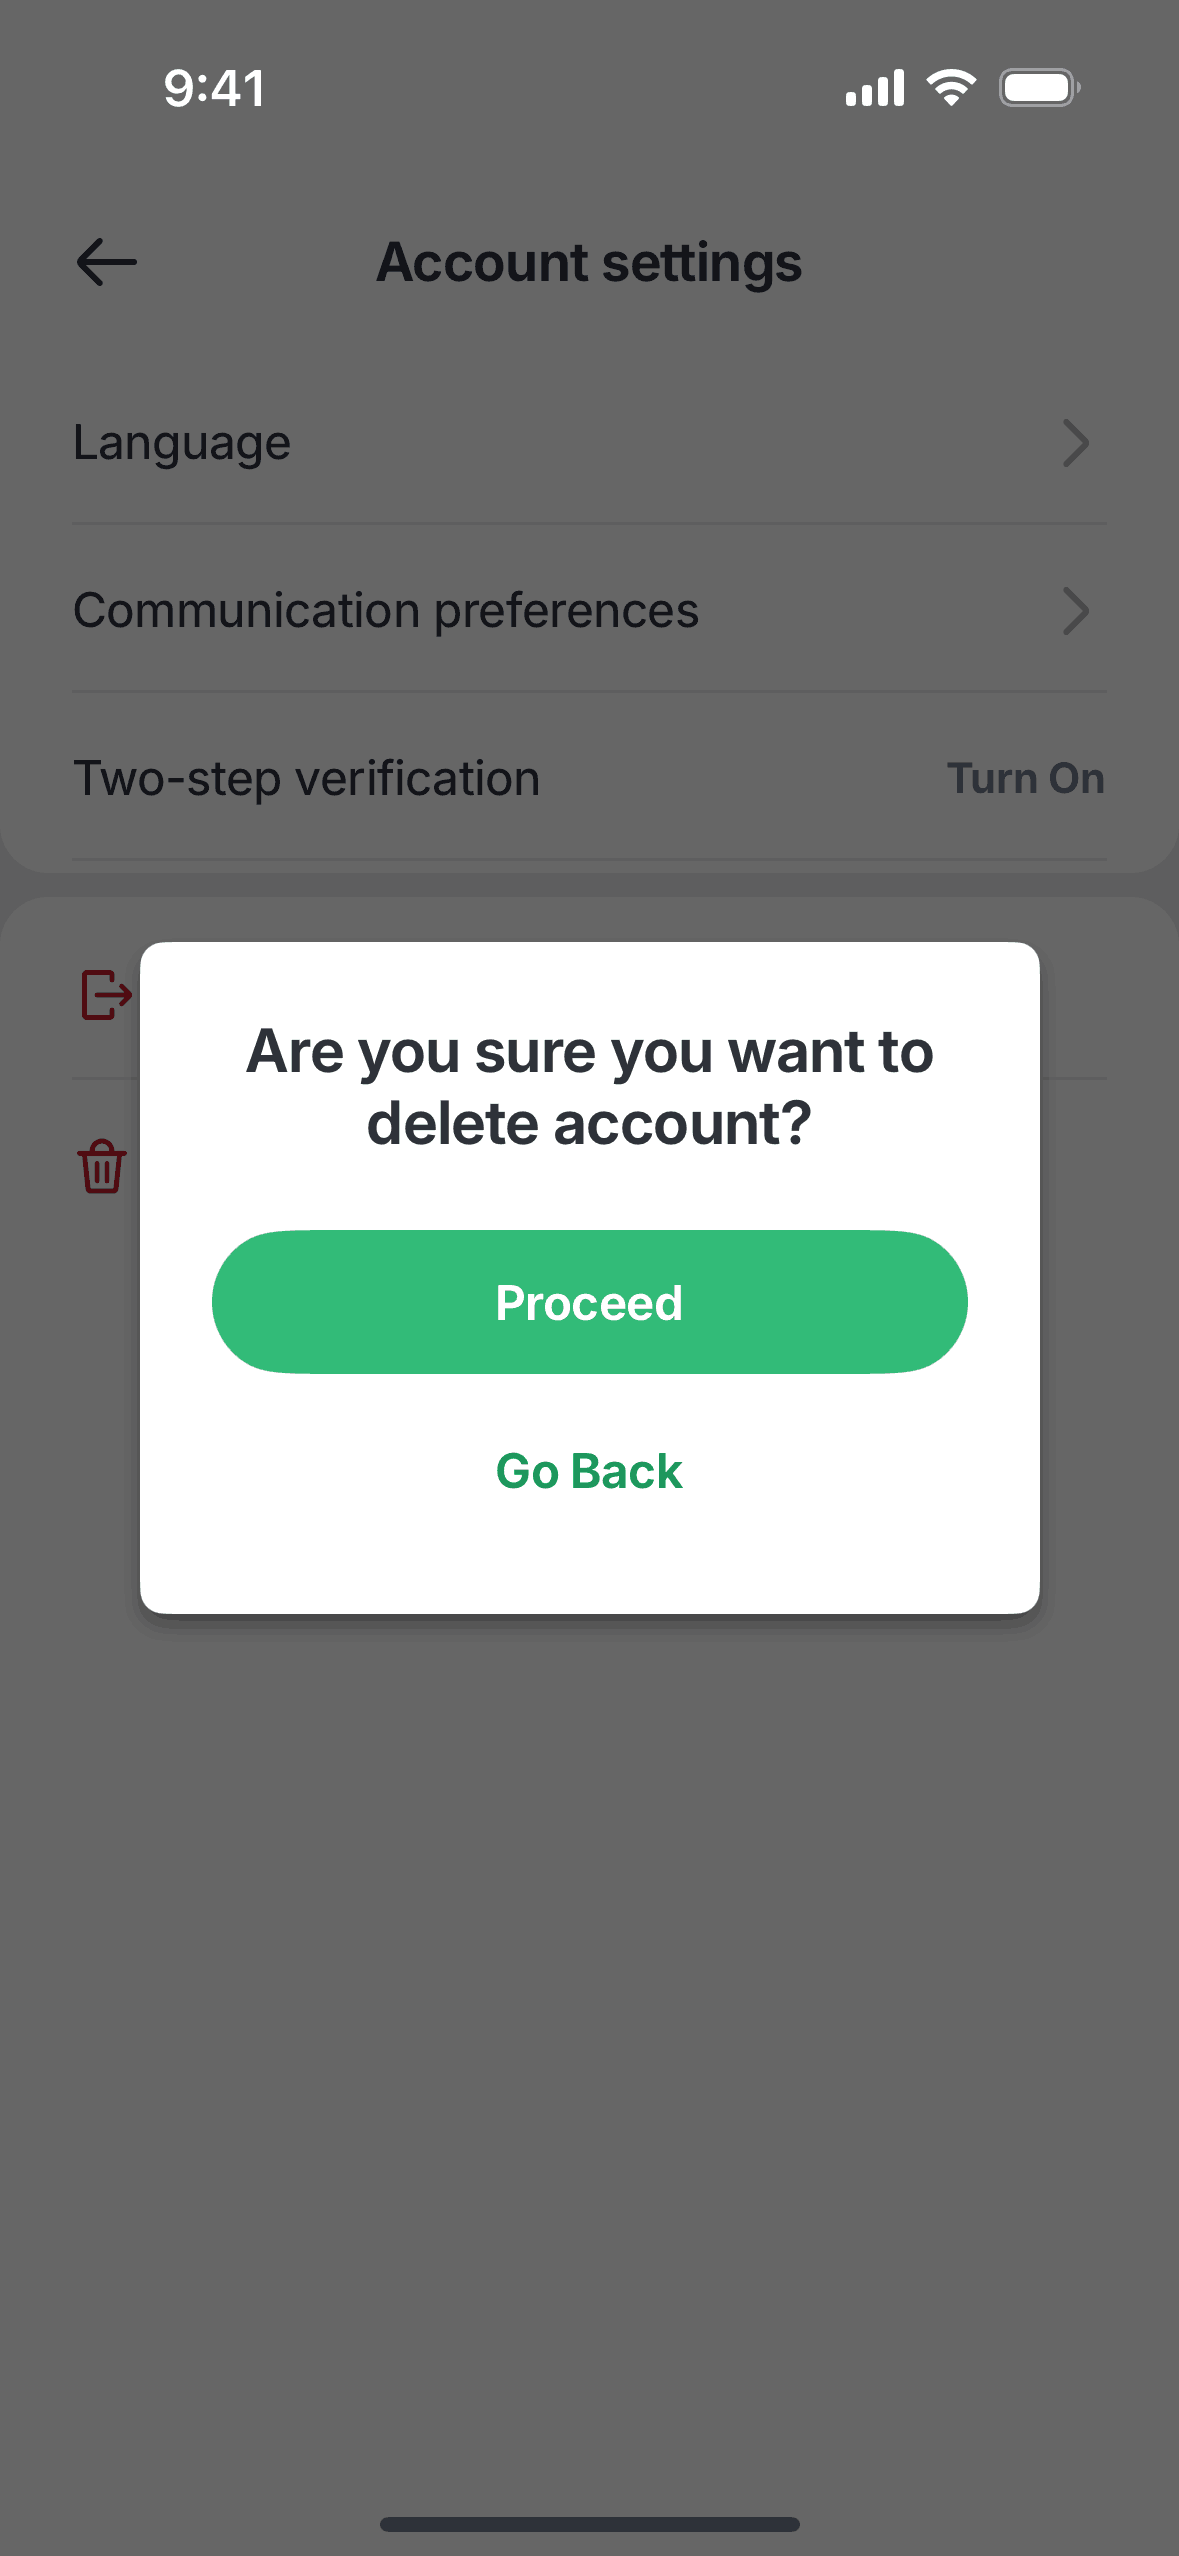Tap the cellular signal bars icon
This screenshot has width=1179, height=2556.
click(x=875, y=88)
